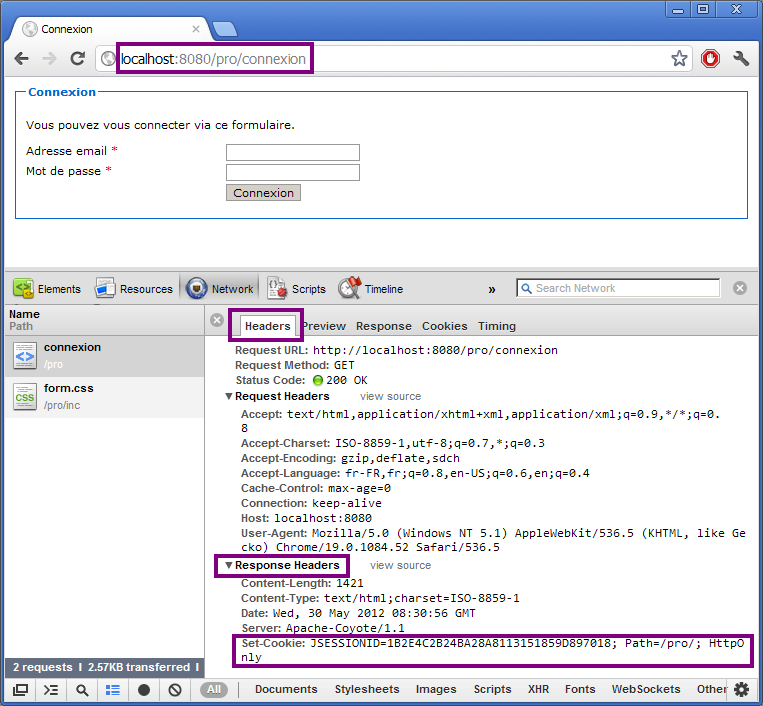This screenshot has height=706, width=763.
Task: Undock the developer tools into a window
Action: pyautogui.click(x=20, y=690)
